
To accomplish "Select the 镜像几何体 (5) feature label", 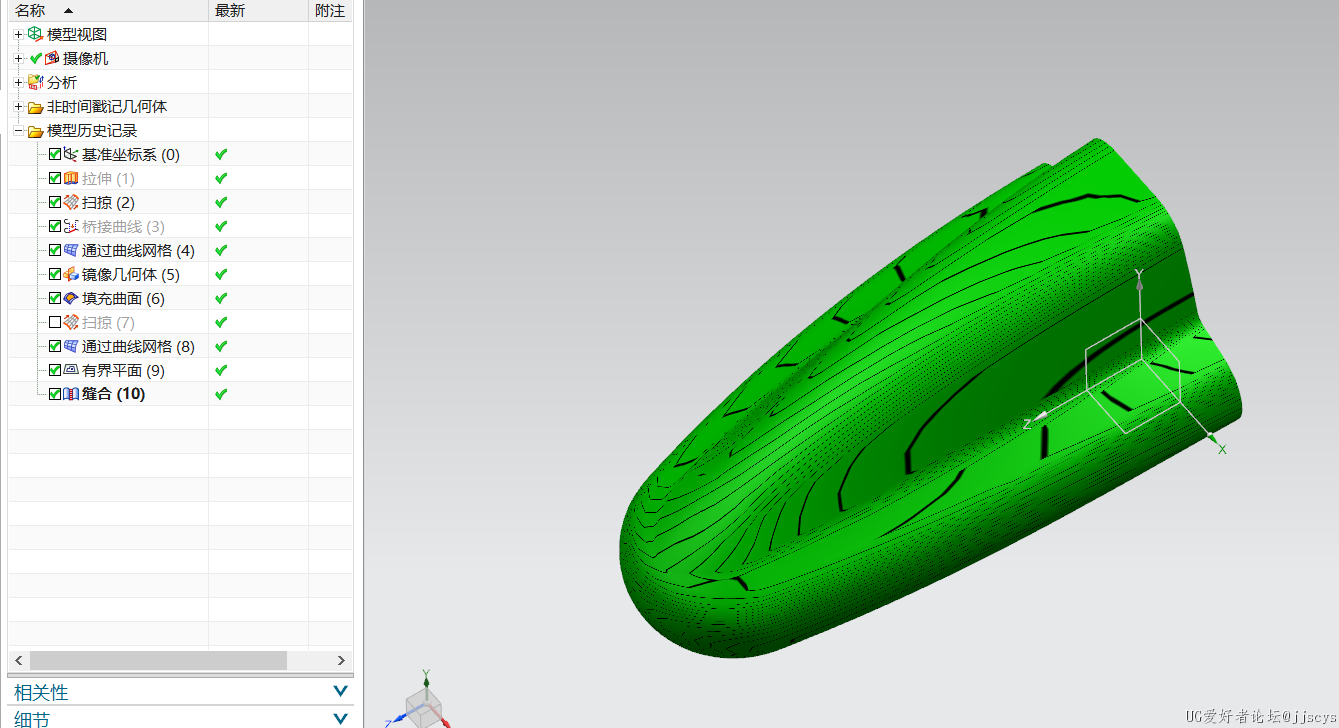I will click(x=131, y=274).
